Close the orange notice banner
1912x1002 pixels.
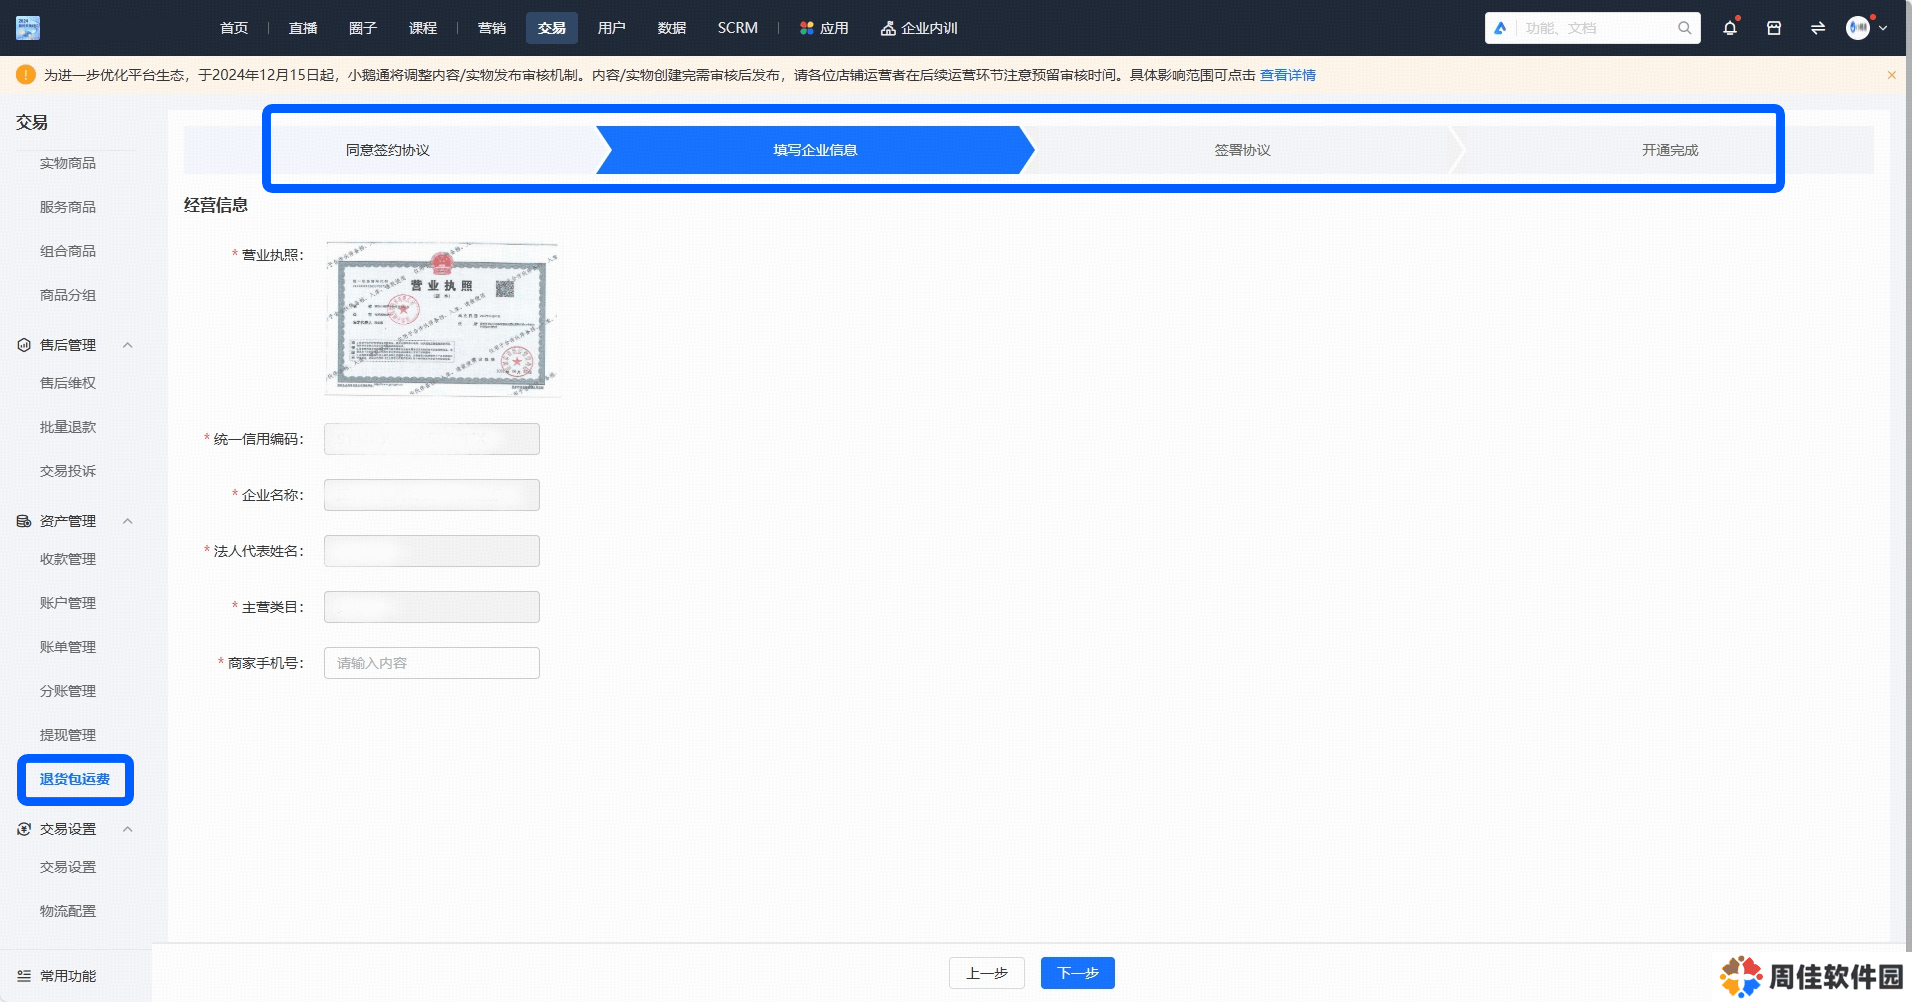1892,75
